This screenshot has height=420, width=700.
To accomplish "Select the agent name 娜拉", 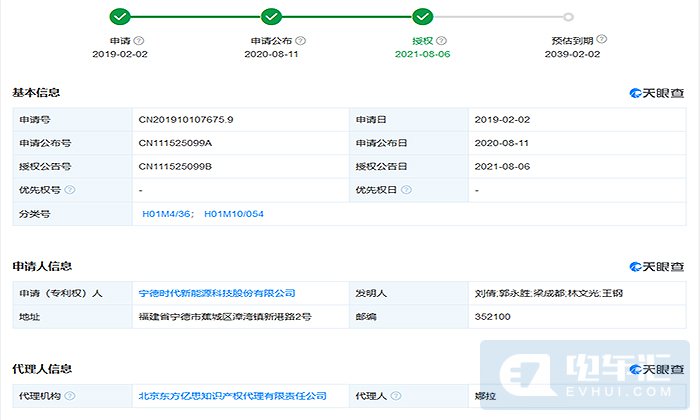I will coord(485,396).
